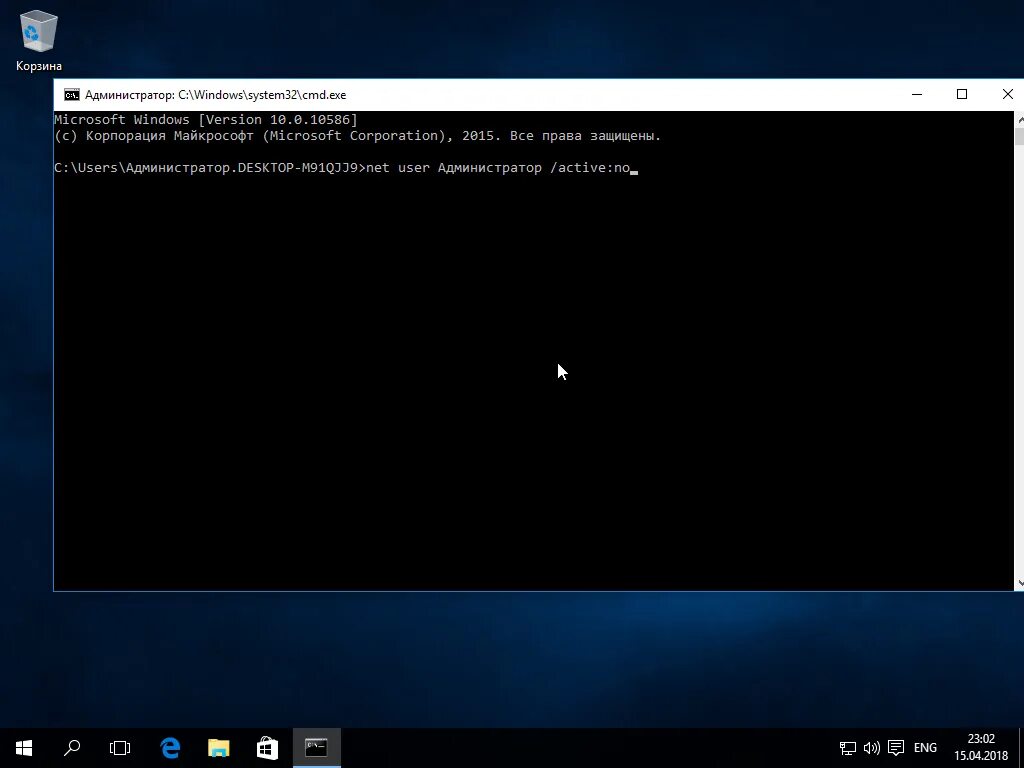
Task: Open Microsoft Edge from the taskbar
Action: 170,747
